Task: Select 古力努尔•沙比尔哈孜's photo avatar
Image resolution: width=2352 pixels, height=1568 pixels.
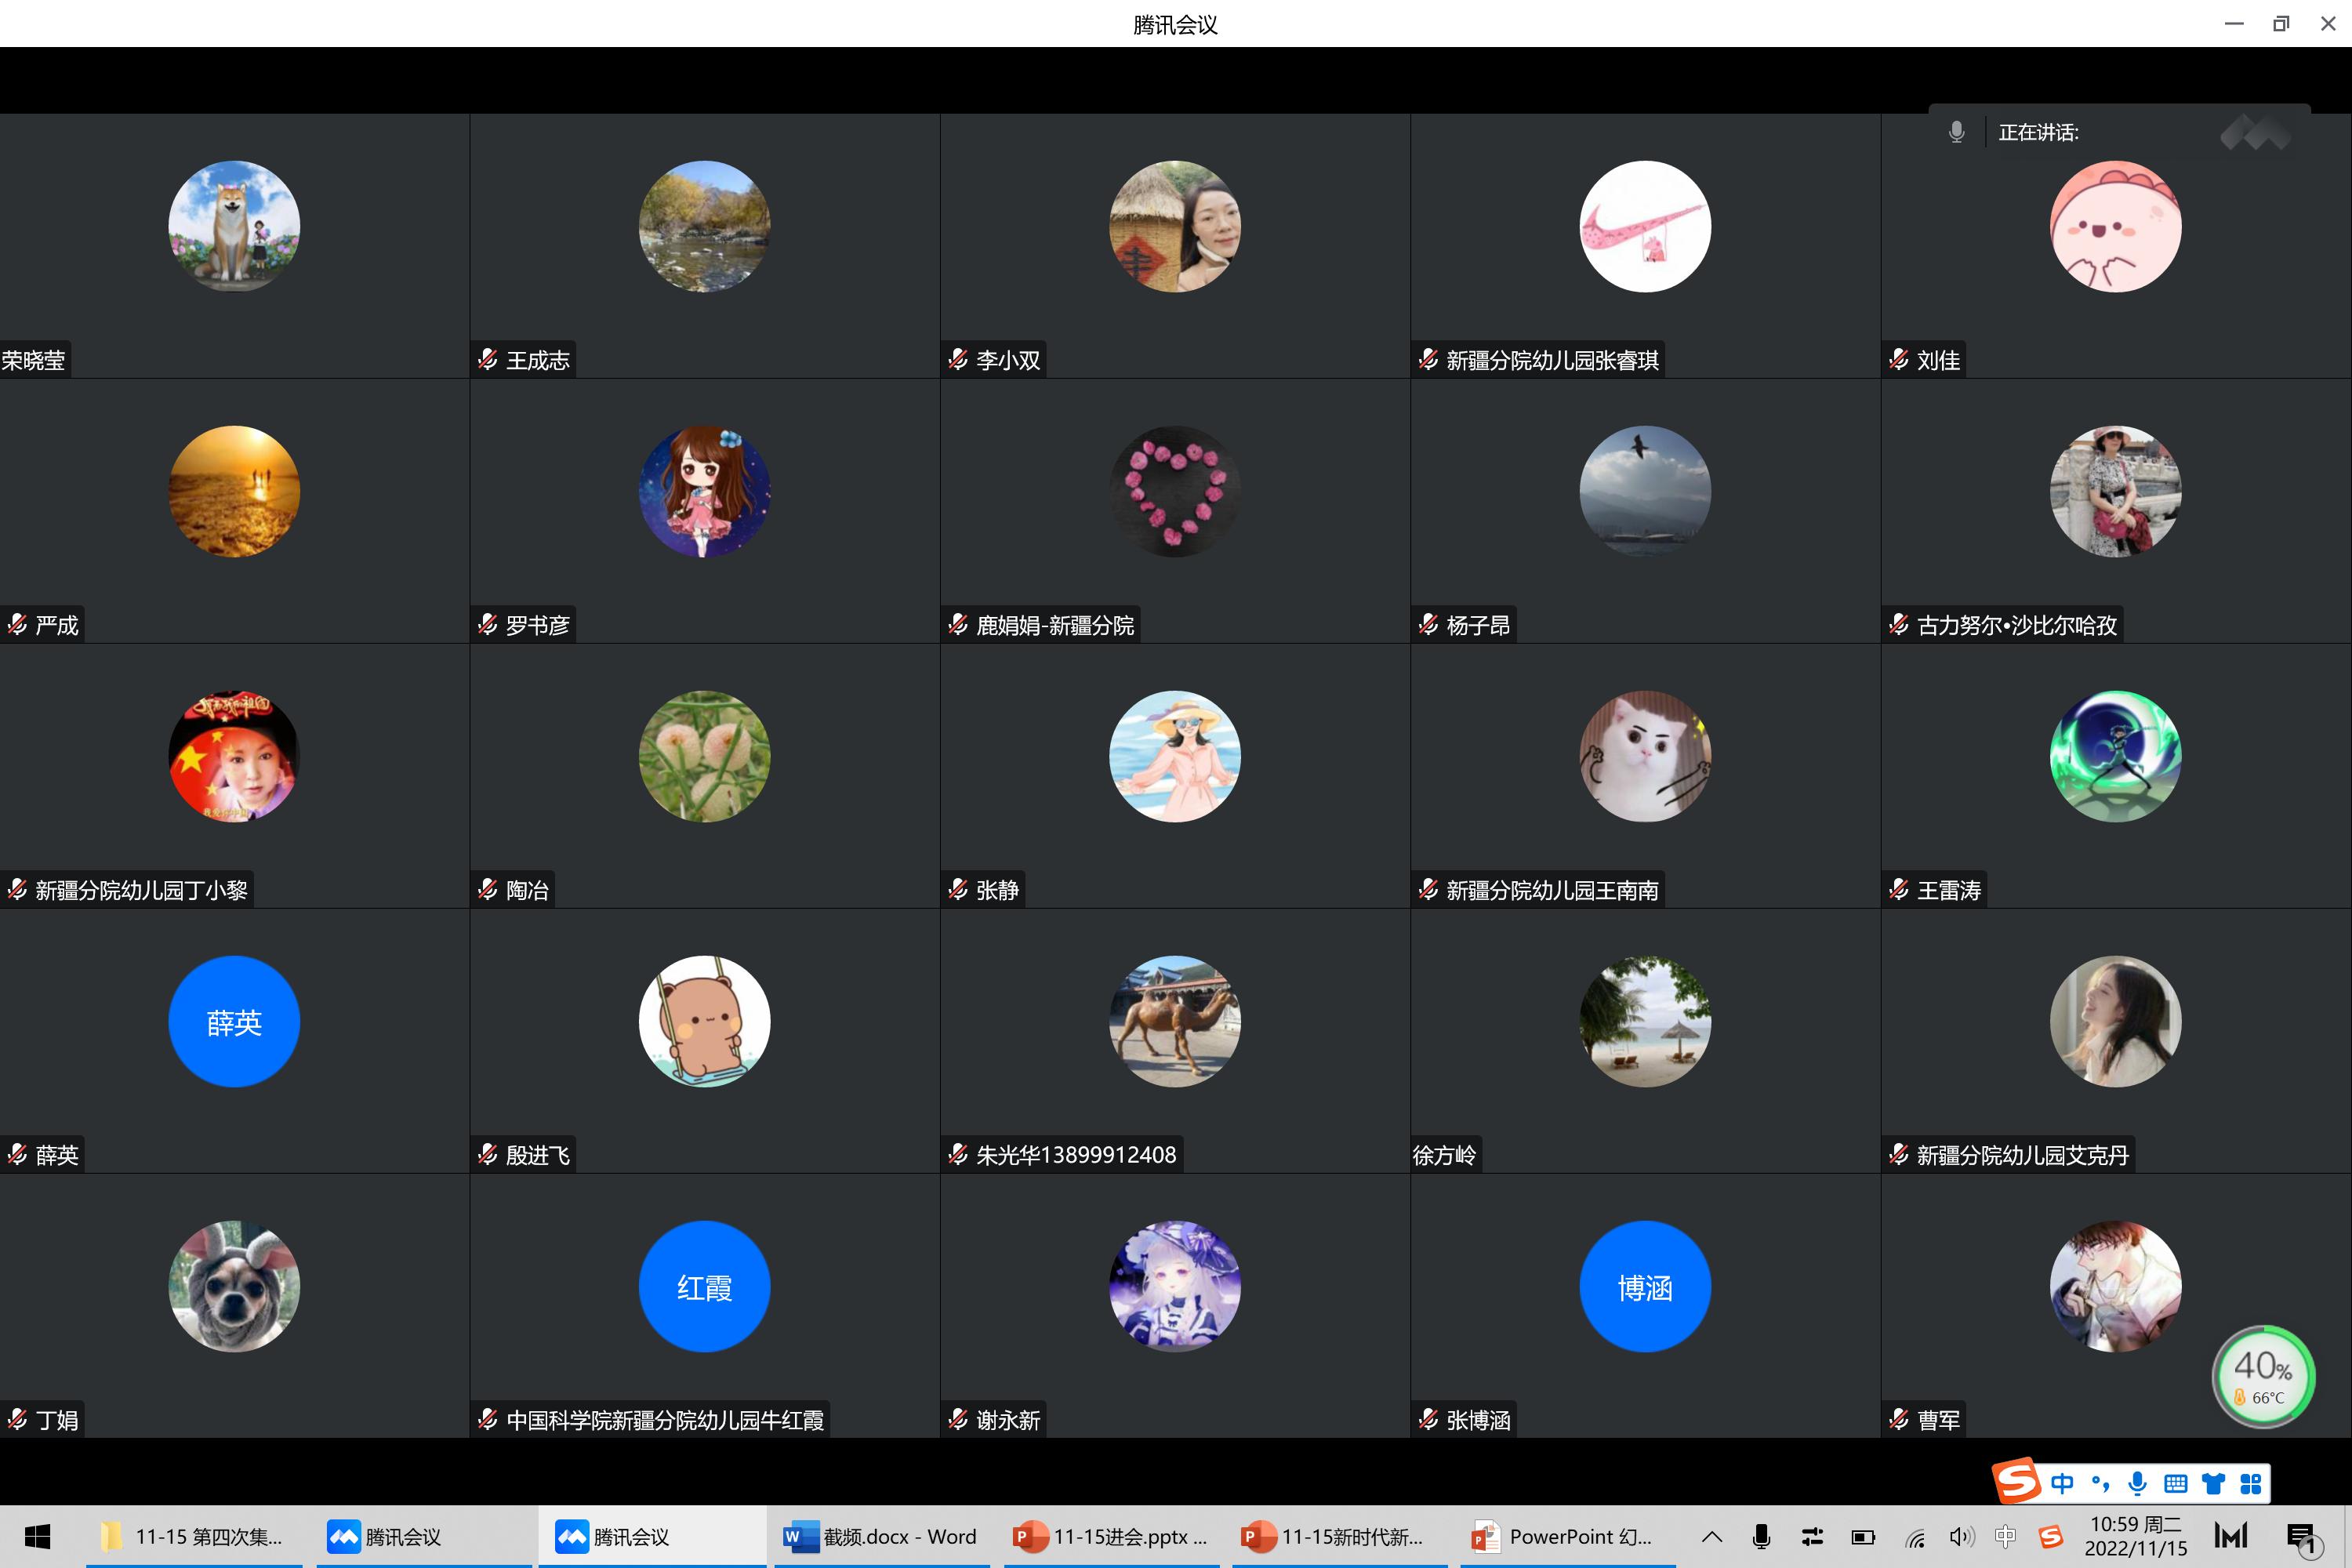Action: pyautogui.click(x=2115, y=491)
